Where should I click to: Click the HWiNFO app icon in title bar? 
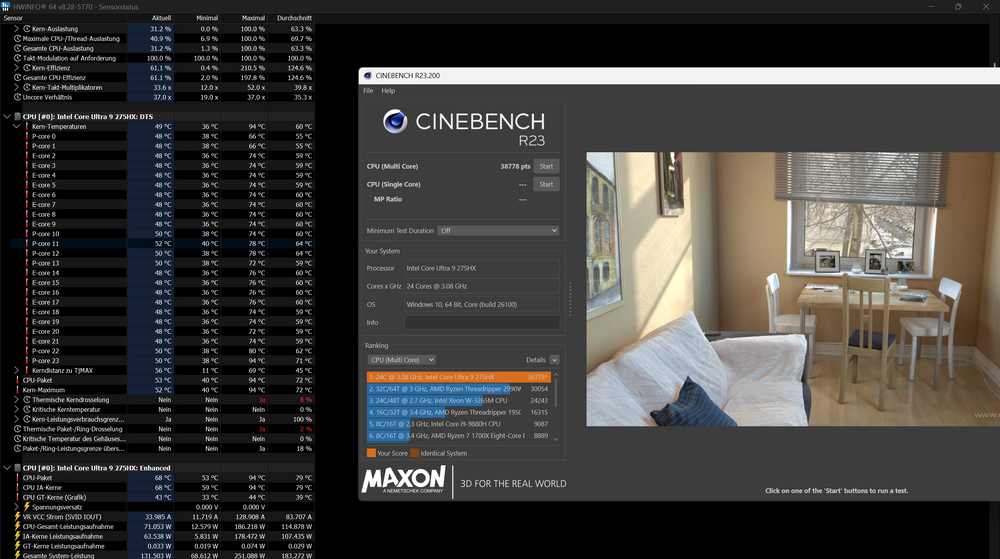(6, 6)
